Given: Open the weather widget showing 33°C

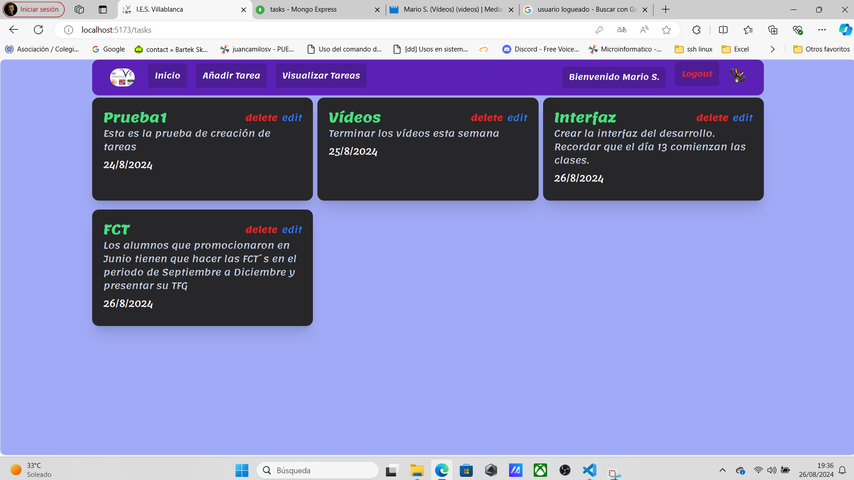Looking at the screenshot, I should click(x=32, y=470).
